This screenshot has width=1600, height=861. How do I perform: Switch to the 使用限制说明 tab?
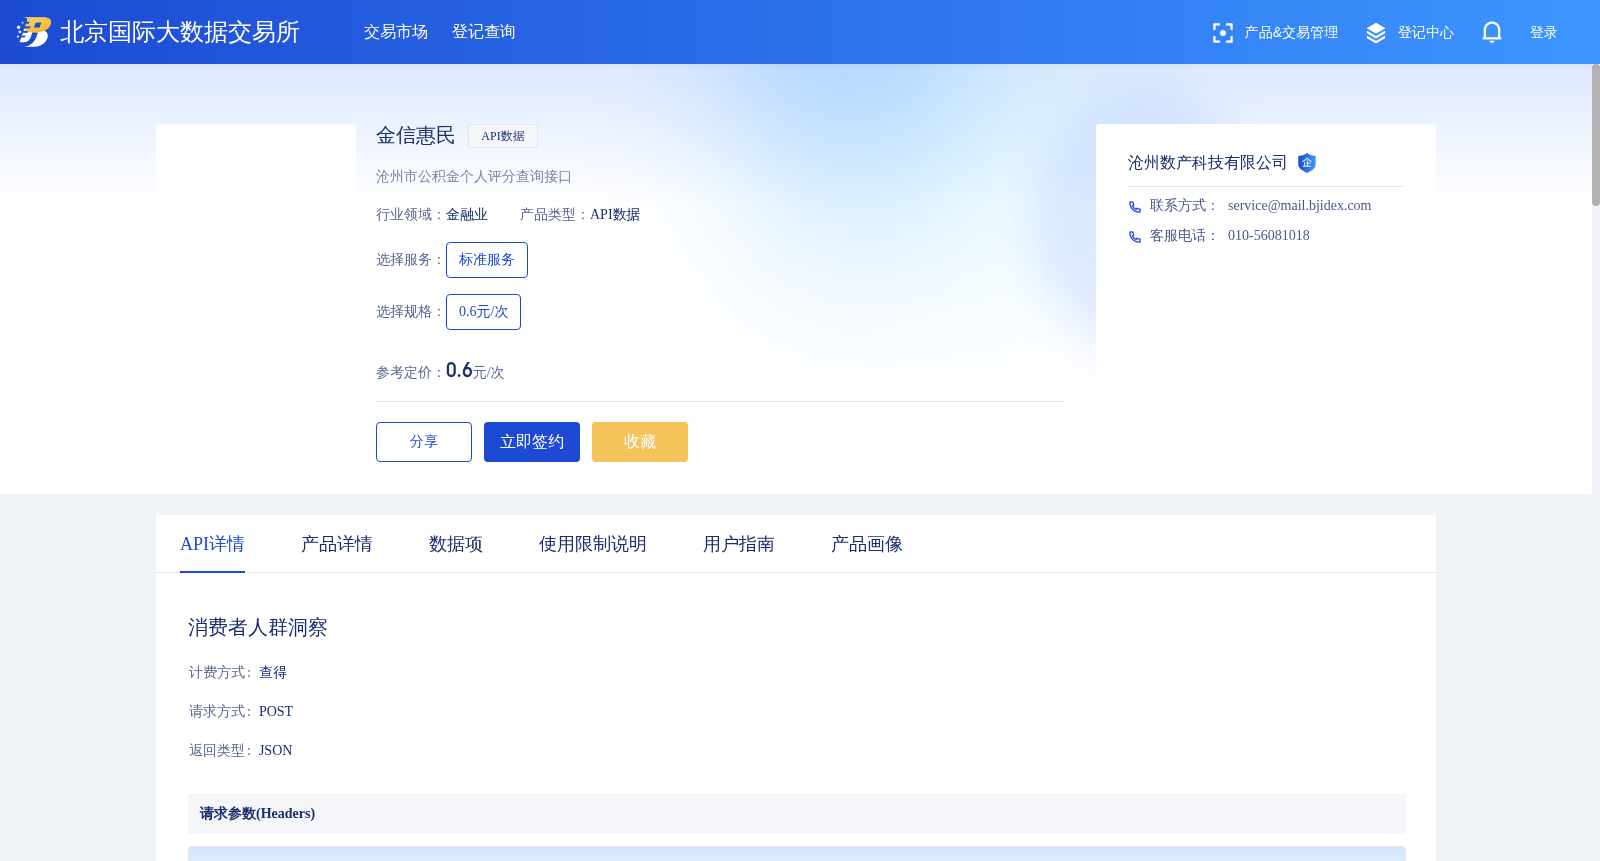coord(593,544)
